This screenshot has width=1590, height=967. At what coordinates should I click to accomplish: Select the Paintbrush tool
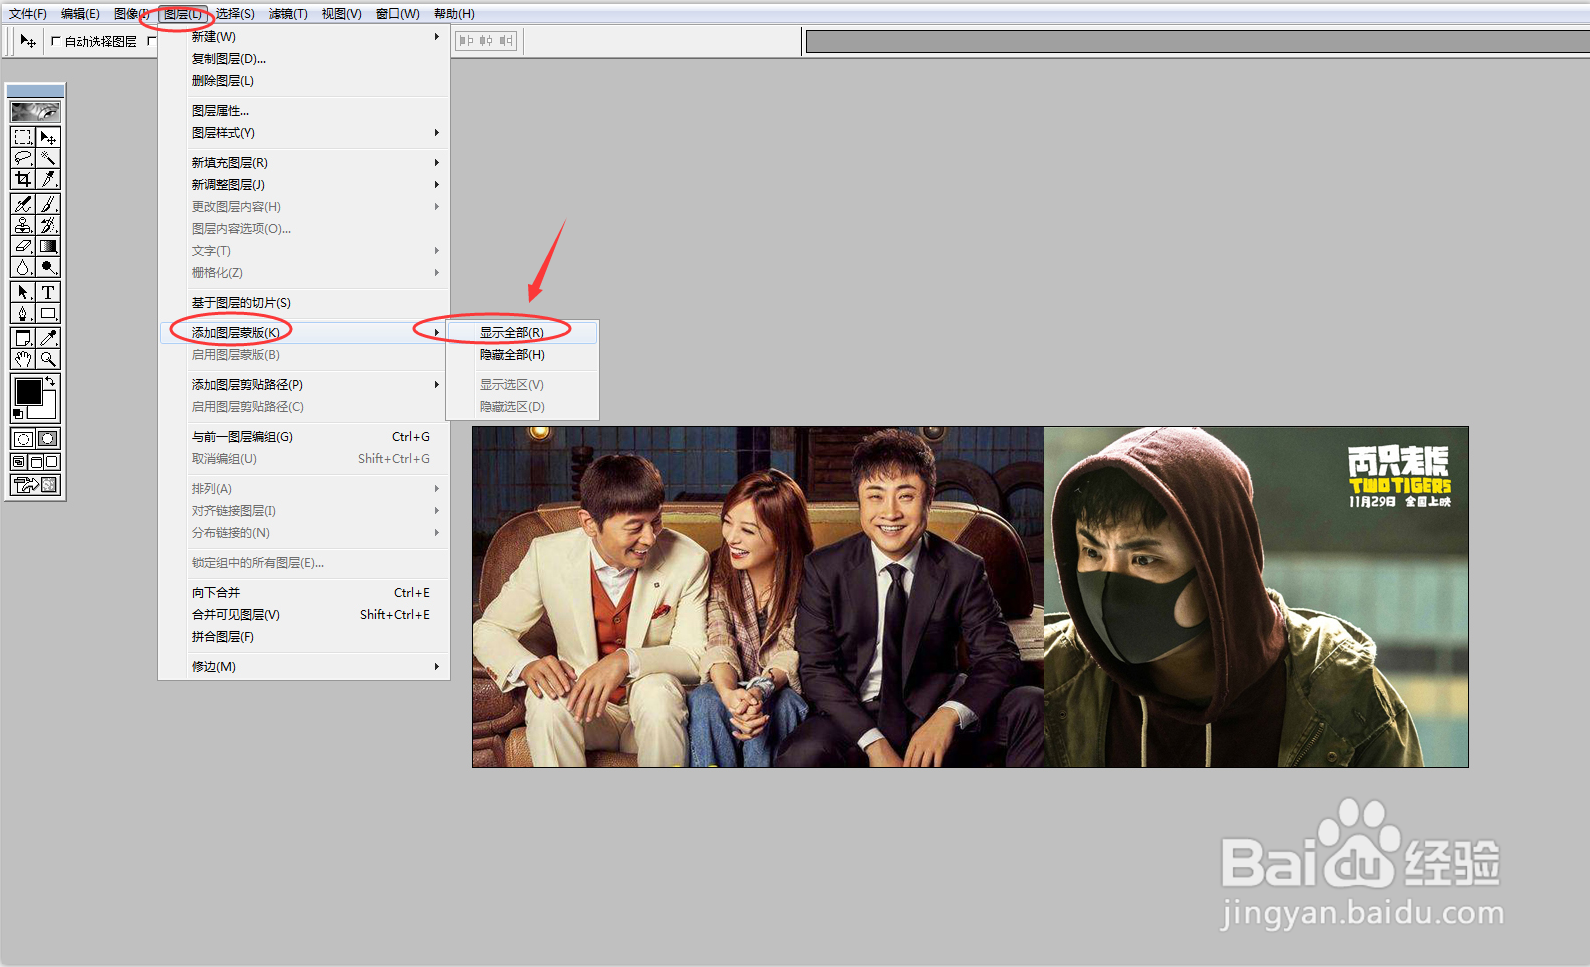(48, 204)
